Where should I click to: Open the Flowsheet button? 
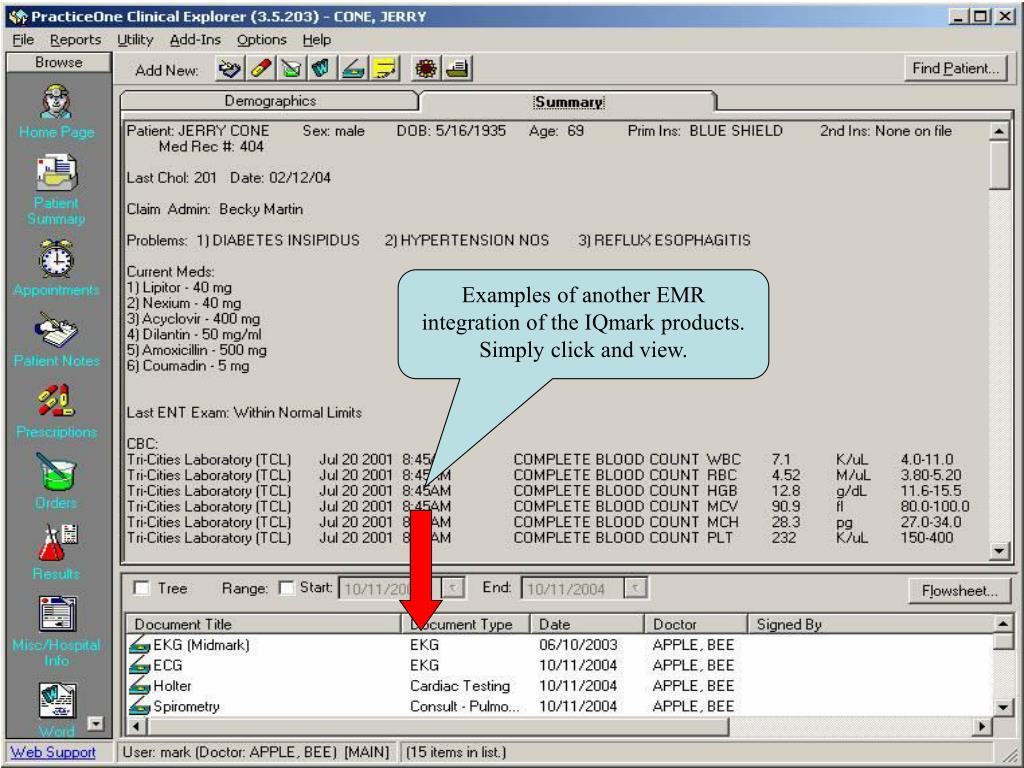pyautogui.click(x=959, y=591)
